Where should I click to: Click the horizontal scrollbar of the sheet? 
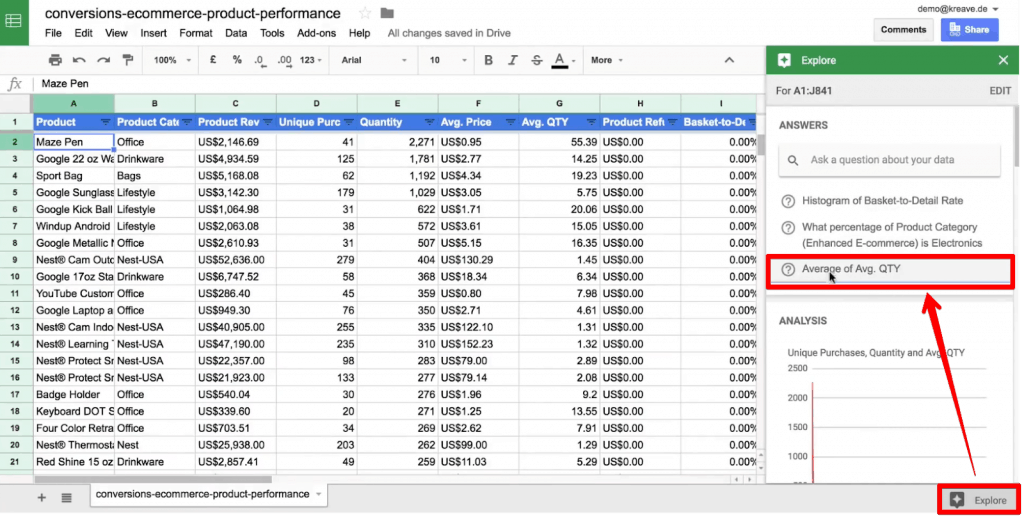(153, 479)
